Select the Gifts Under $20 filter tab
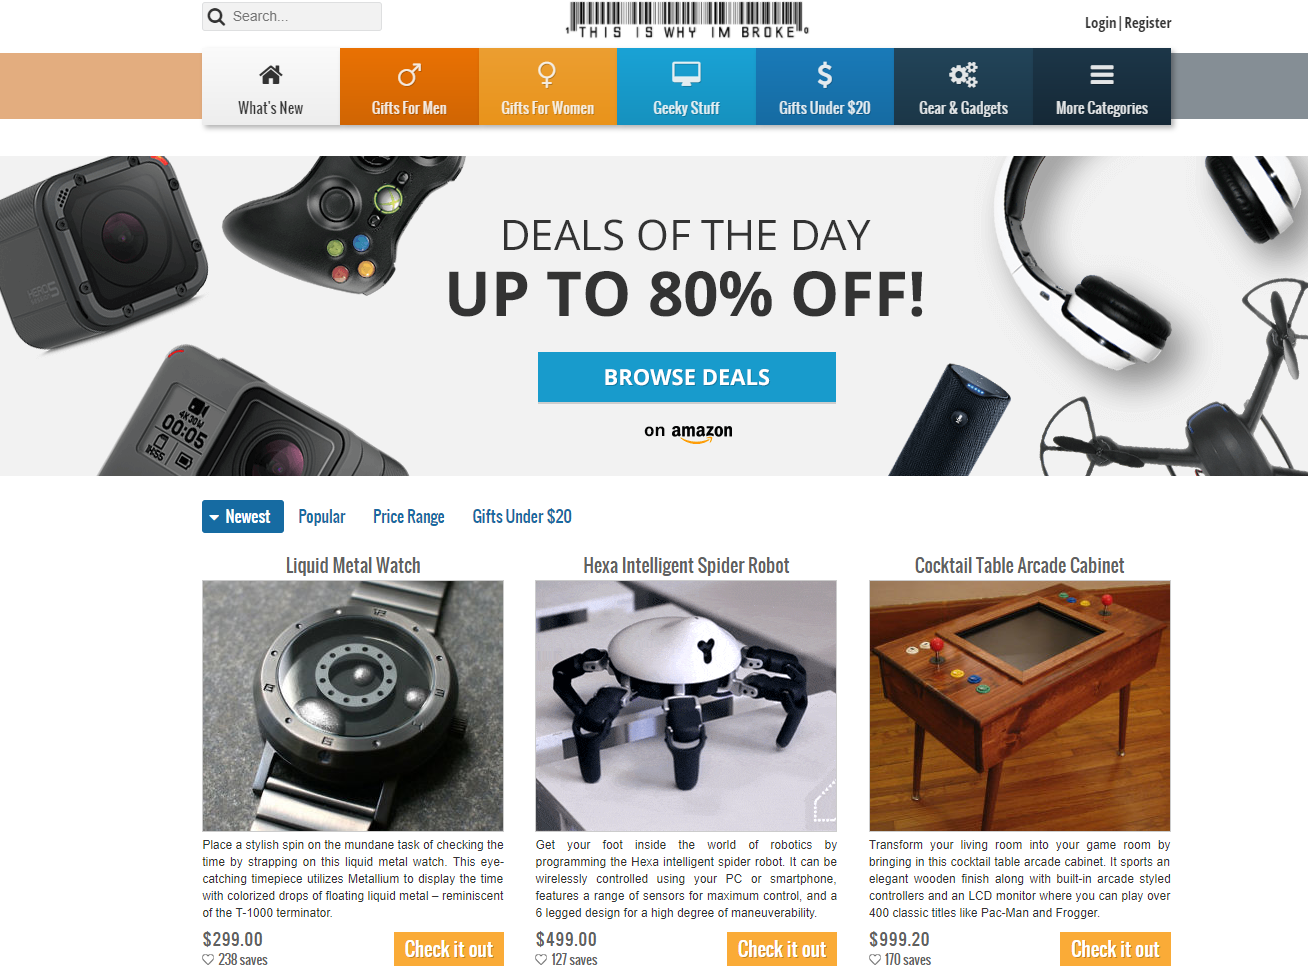 [x=522, y=517]
